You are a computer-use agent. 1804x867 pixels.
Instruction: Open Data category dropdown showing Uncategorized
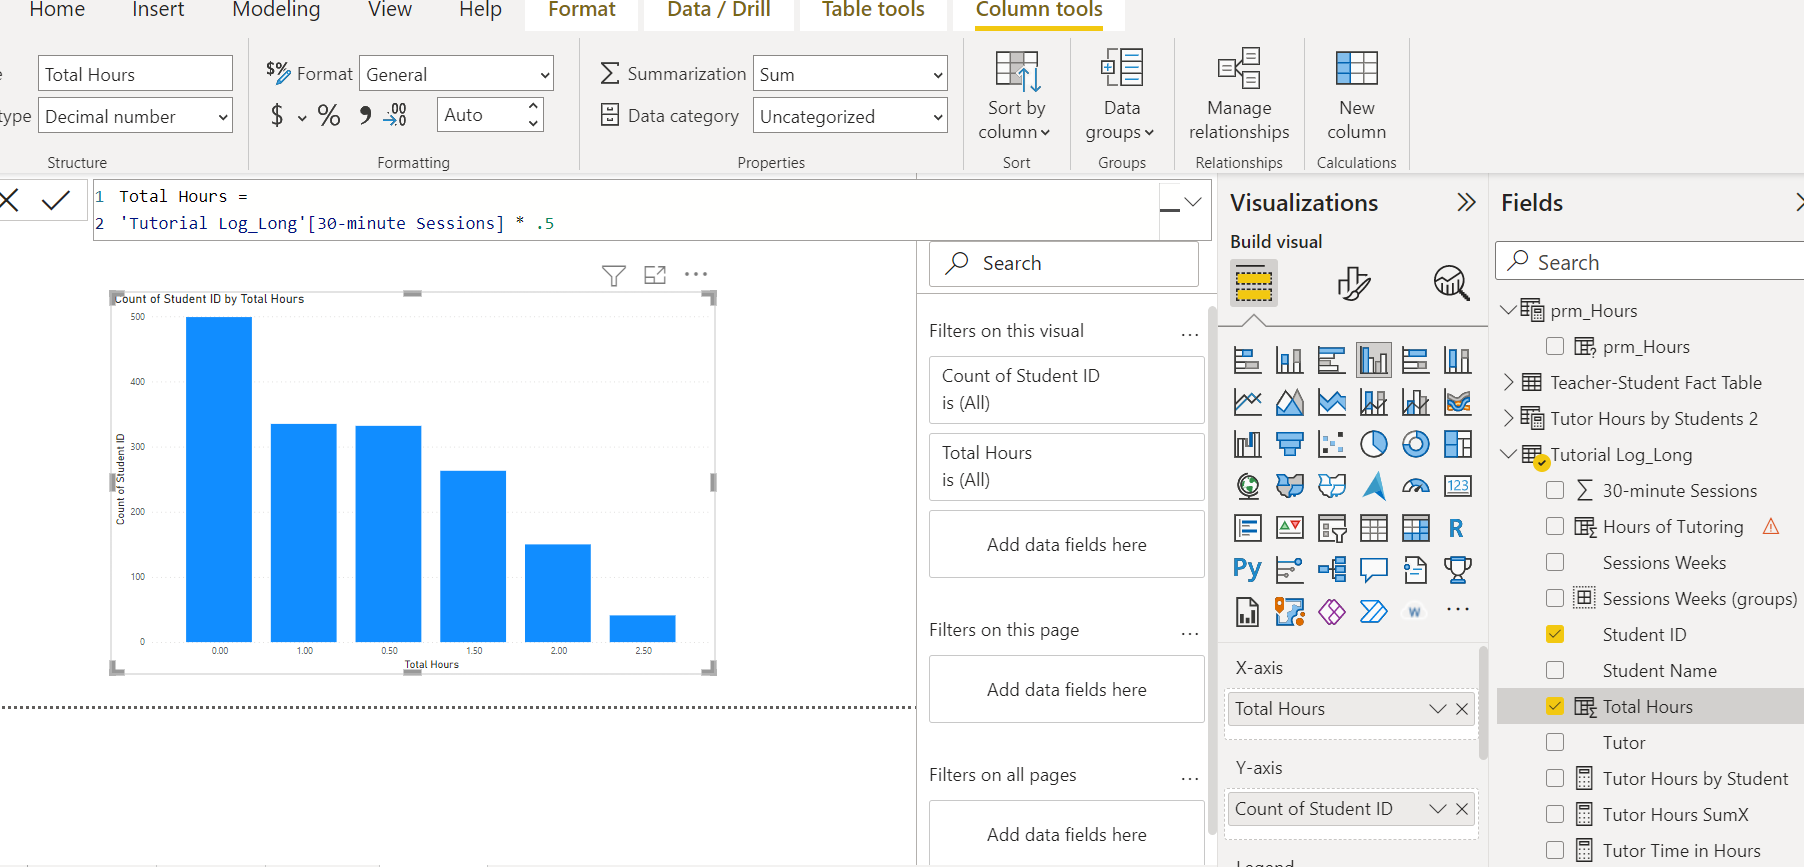coord(850,116)
